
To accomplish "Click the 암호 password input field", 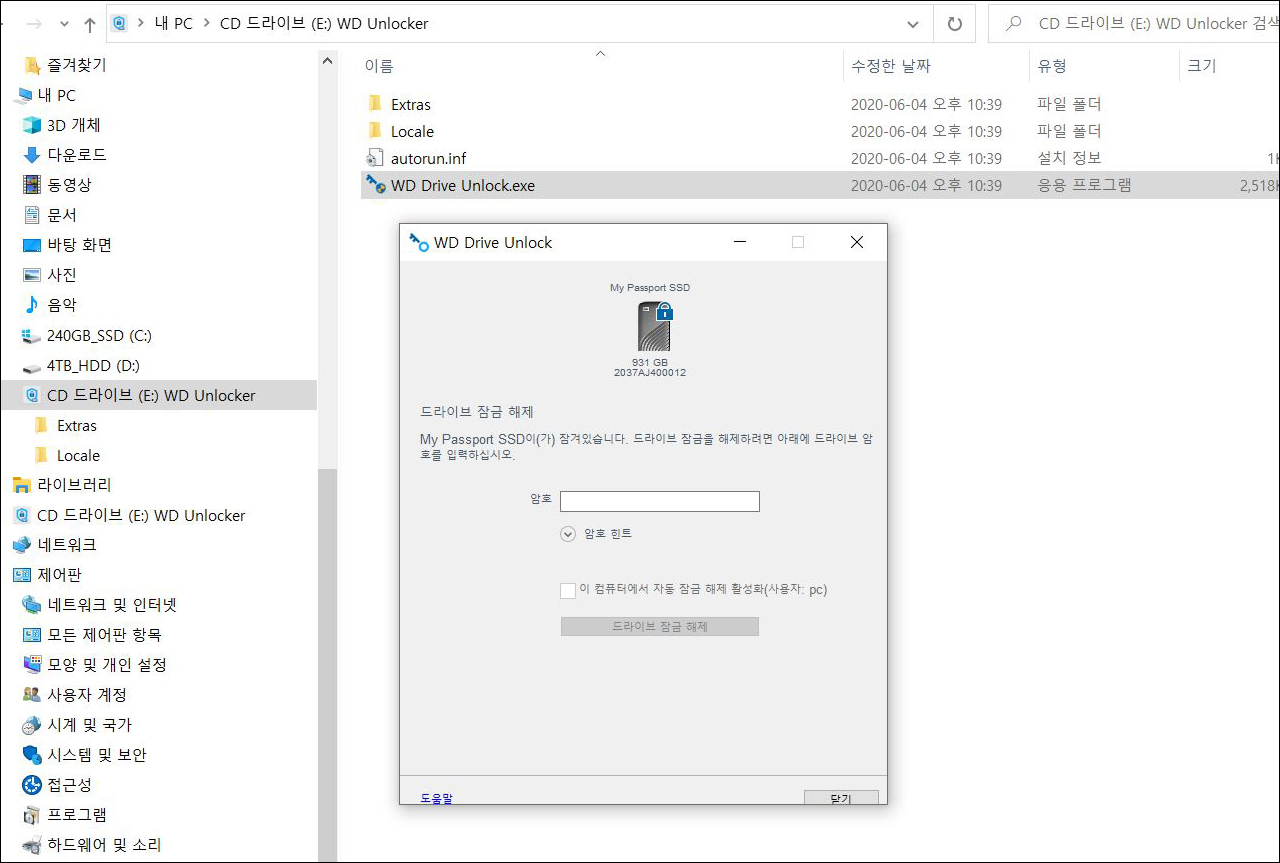I will coord(659,501).
